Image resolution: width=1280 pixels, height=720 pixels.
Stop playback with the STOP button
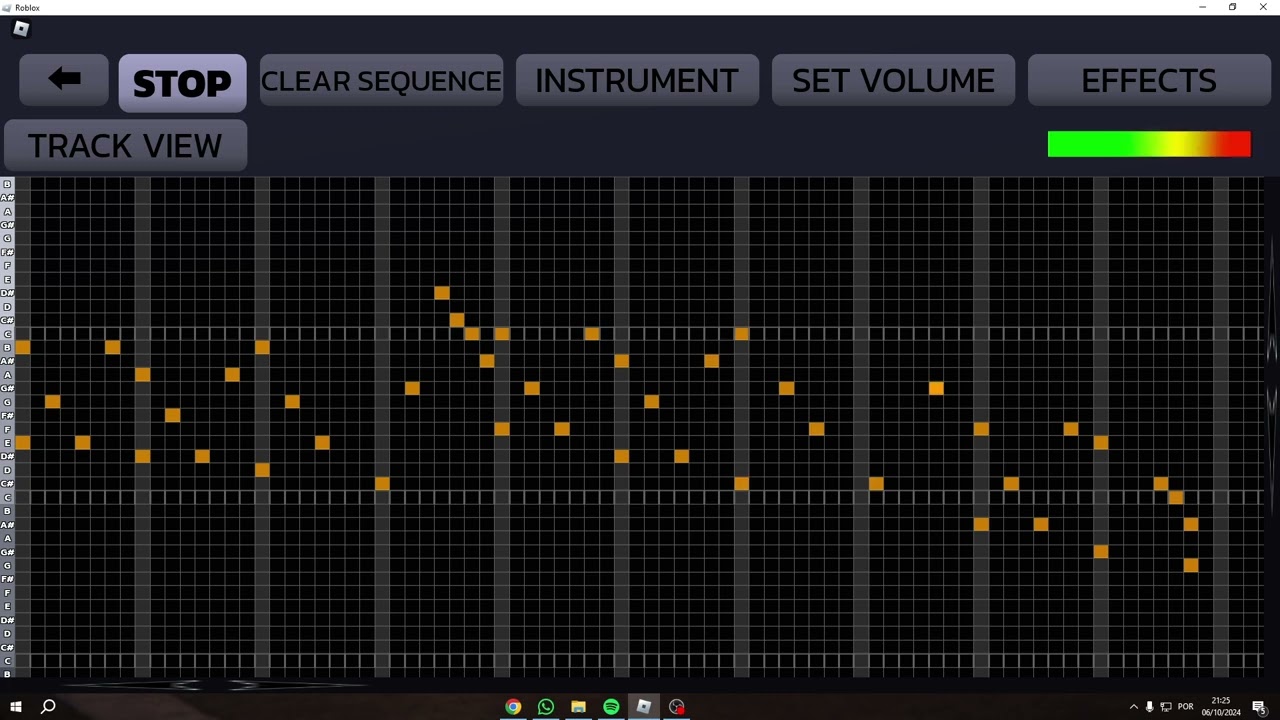pyautogui.click(x=182, y=82)
